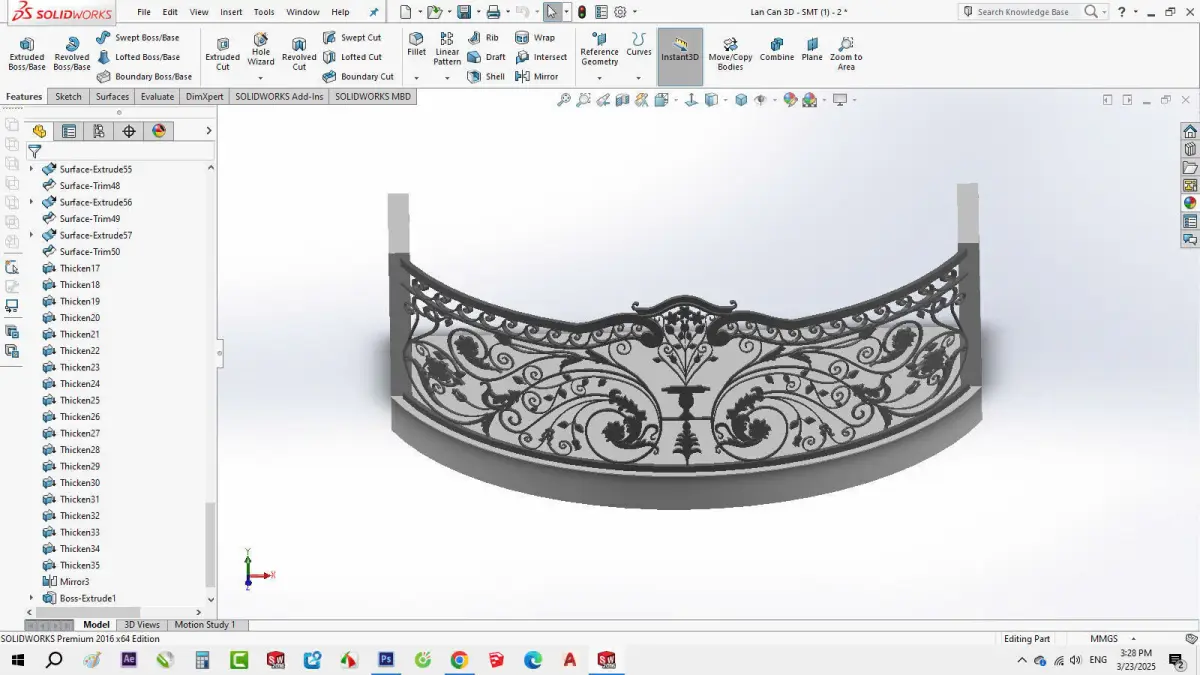This screenshot has width=1200, height=675.
Task: Select Mirror3 in the feature tree
Action: (74, 582)
